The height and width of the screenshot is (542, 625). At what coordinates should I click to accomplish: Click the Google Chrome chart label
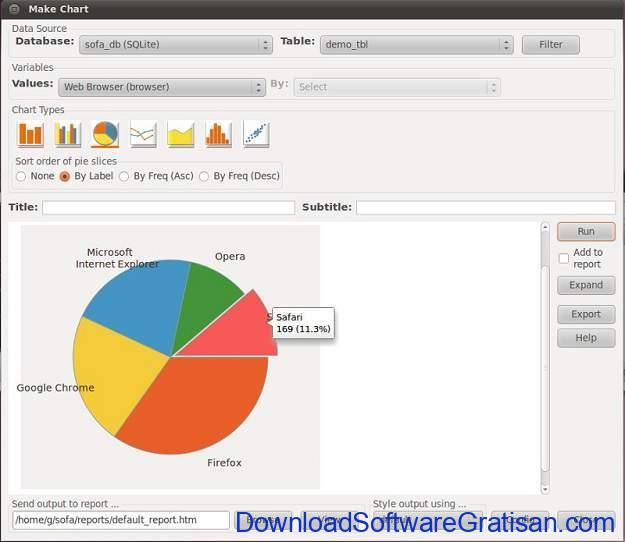tap(55, 388)
